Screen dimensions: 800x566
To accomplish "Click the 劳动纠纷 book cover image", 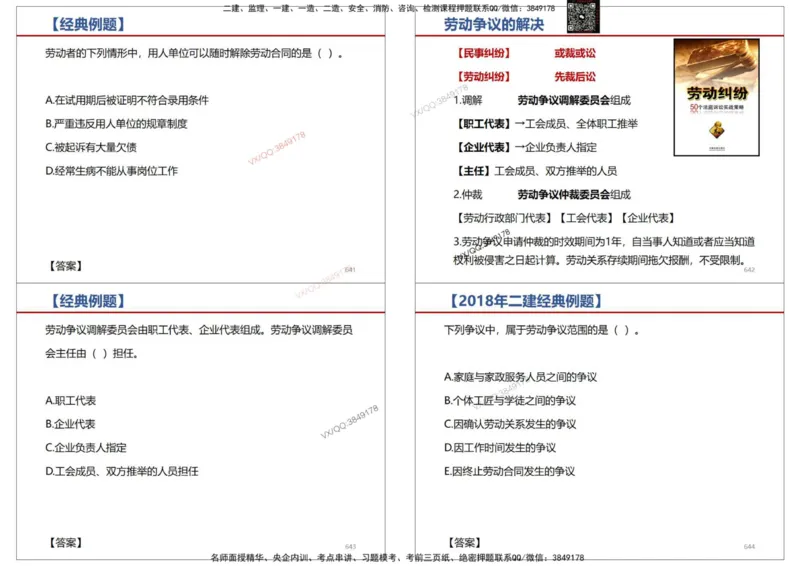I will coord(716,97).
